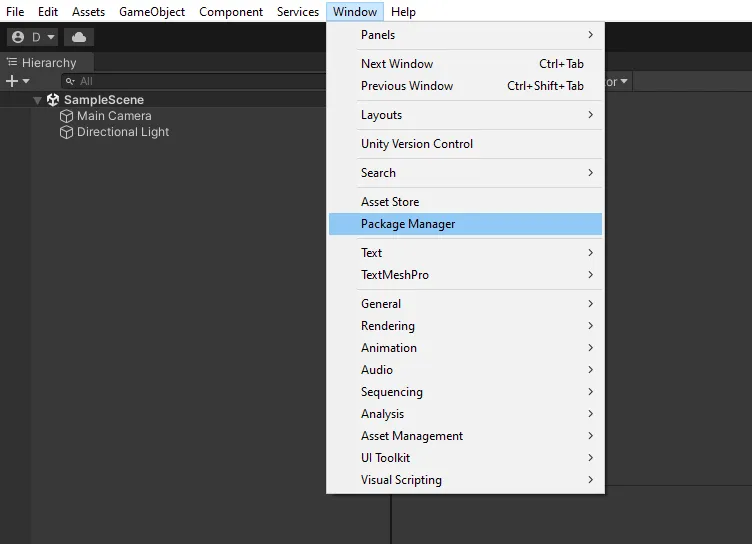Open the Help menu
The height and width of the screenshot is (544, 752).
pos(403,12)
